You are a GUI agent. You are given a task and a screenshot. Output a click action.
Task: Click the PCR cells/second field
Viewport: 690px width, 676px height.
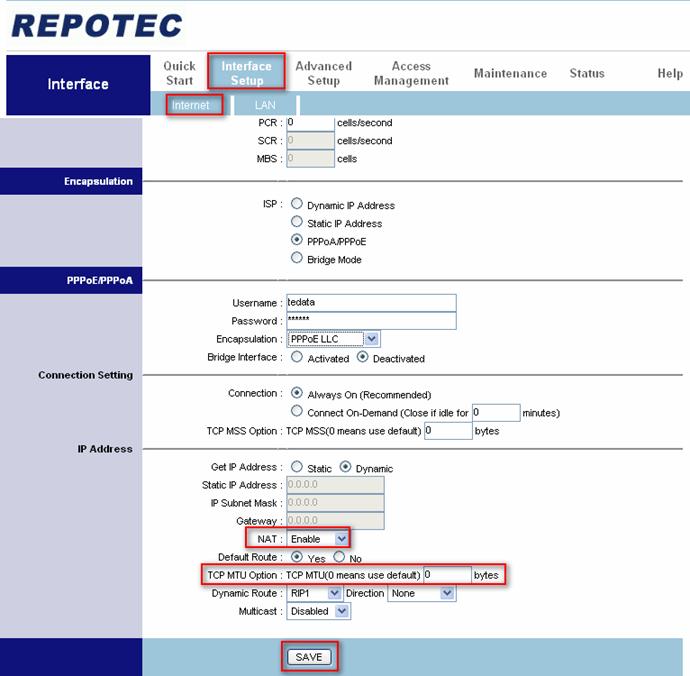click(310, 123)
